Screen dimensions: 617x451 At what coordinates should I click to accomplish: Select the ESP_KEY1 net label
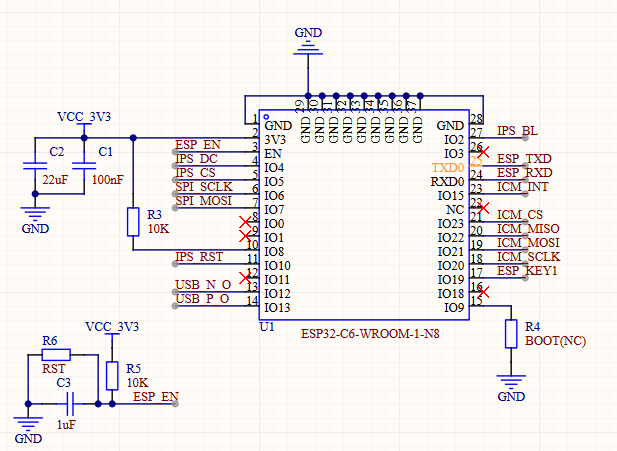[x=527, y=271]
